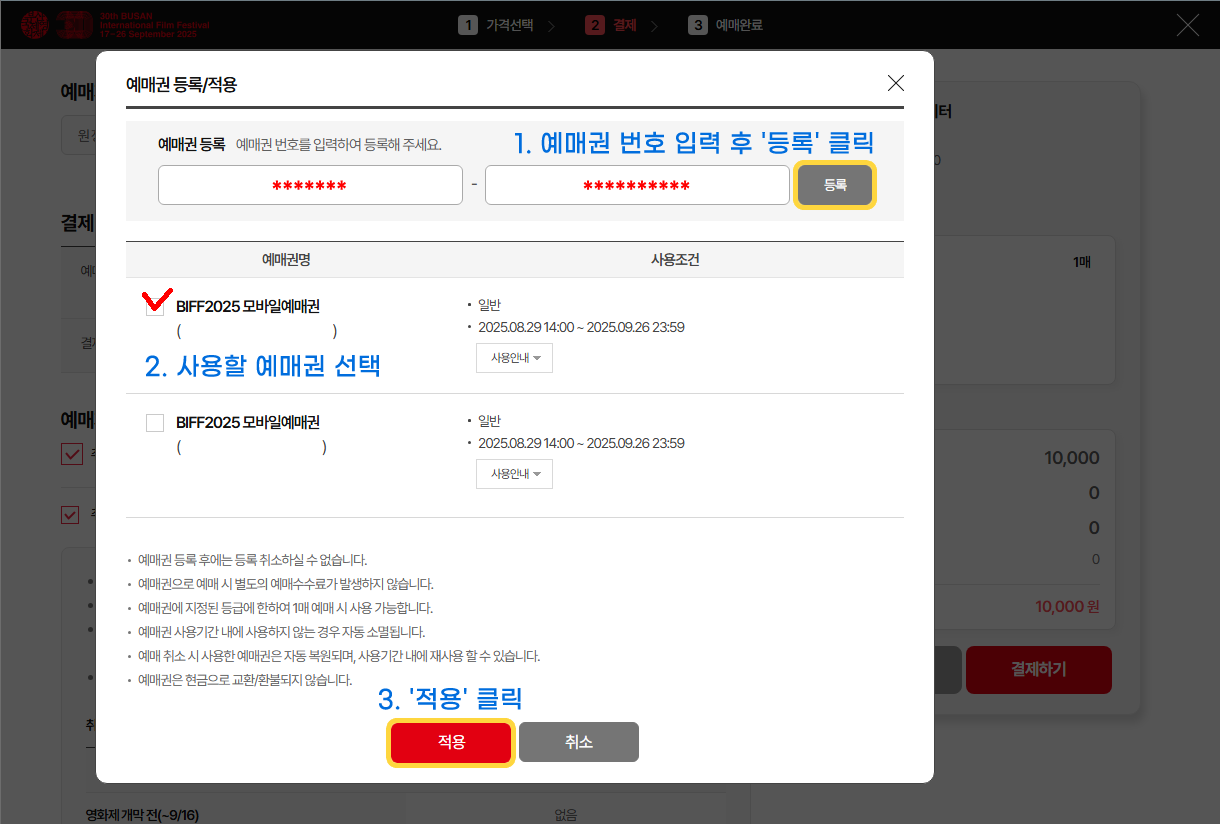
Task: Expand 사용안내 dropdown for second 예매권
Action: pos(514,474)
